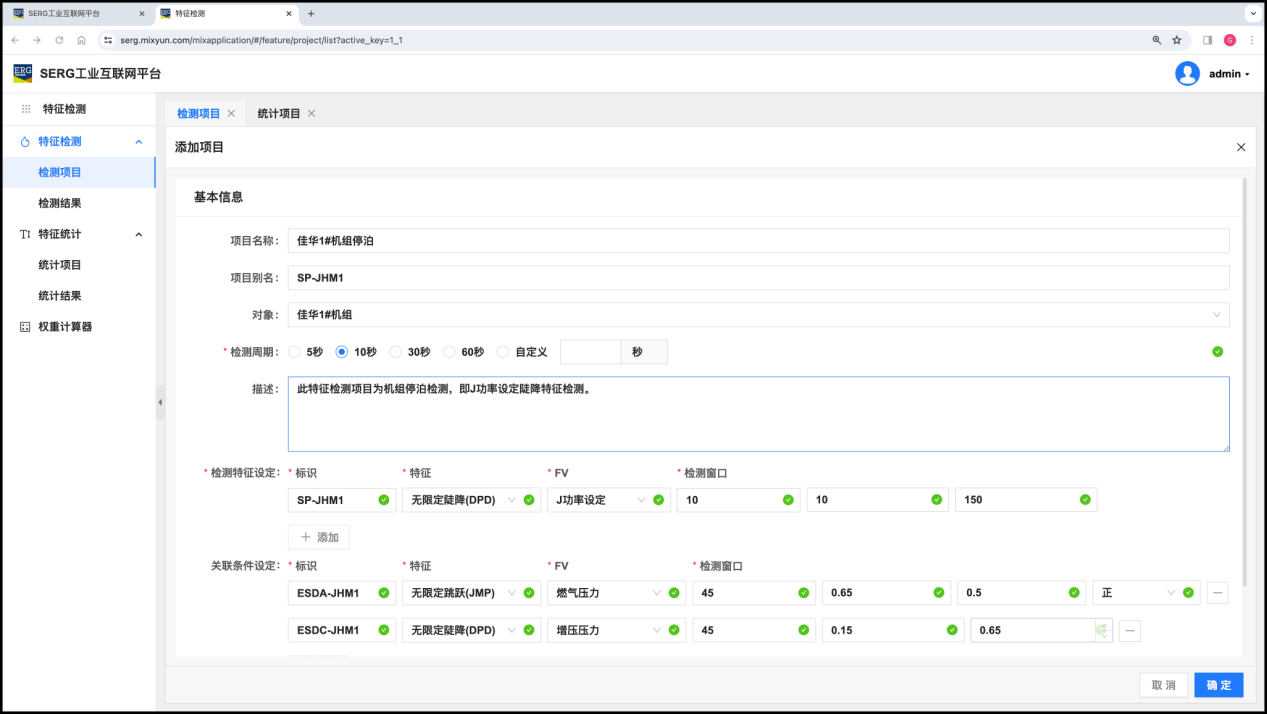This screenshot has width=1267, height=714.
Task: Switch to the 统计项目 tab
Action: 279,114
